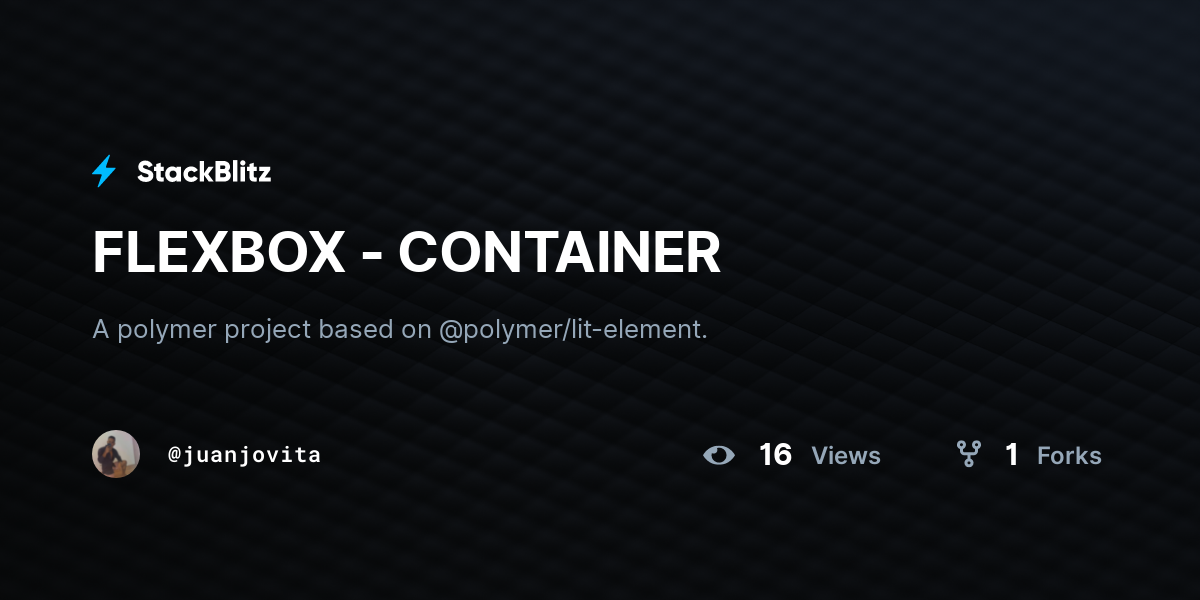The image size is (1200, 600).
Task: Click the Forks label
Action: coord(1069,456)
